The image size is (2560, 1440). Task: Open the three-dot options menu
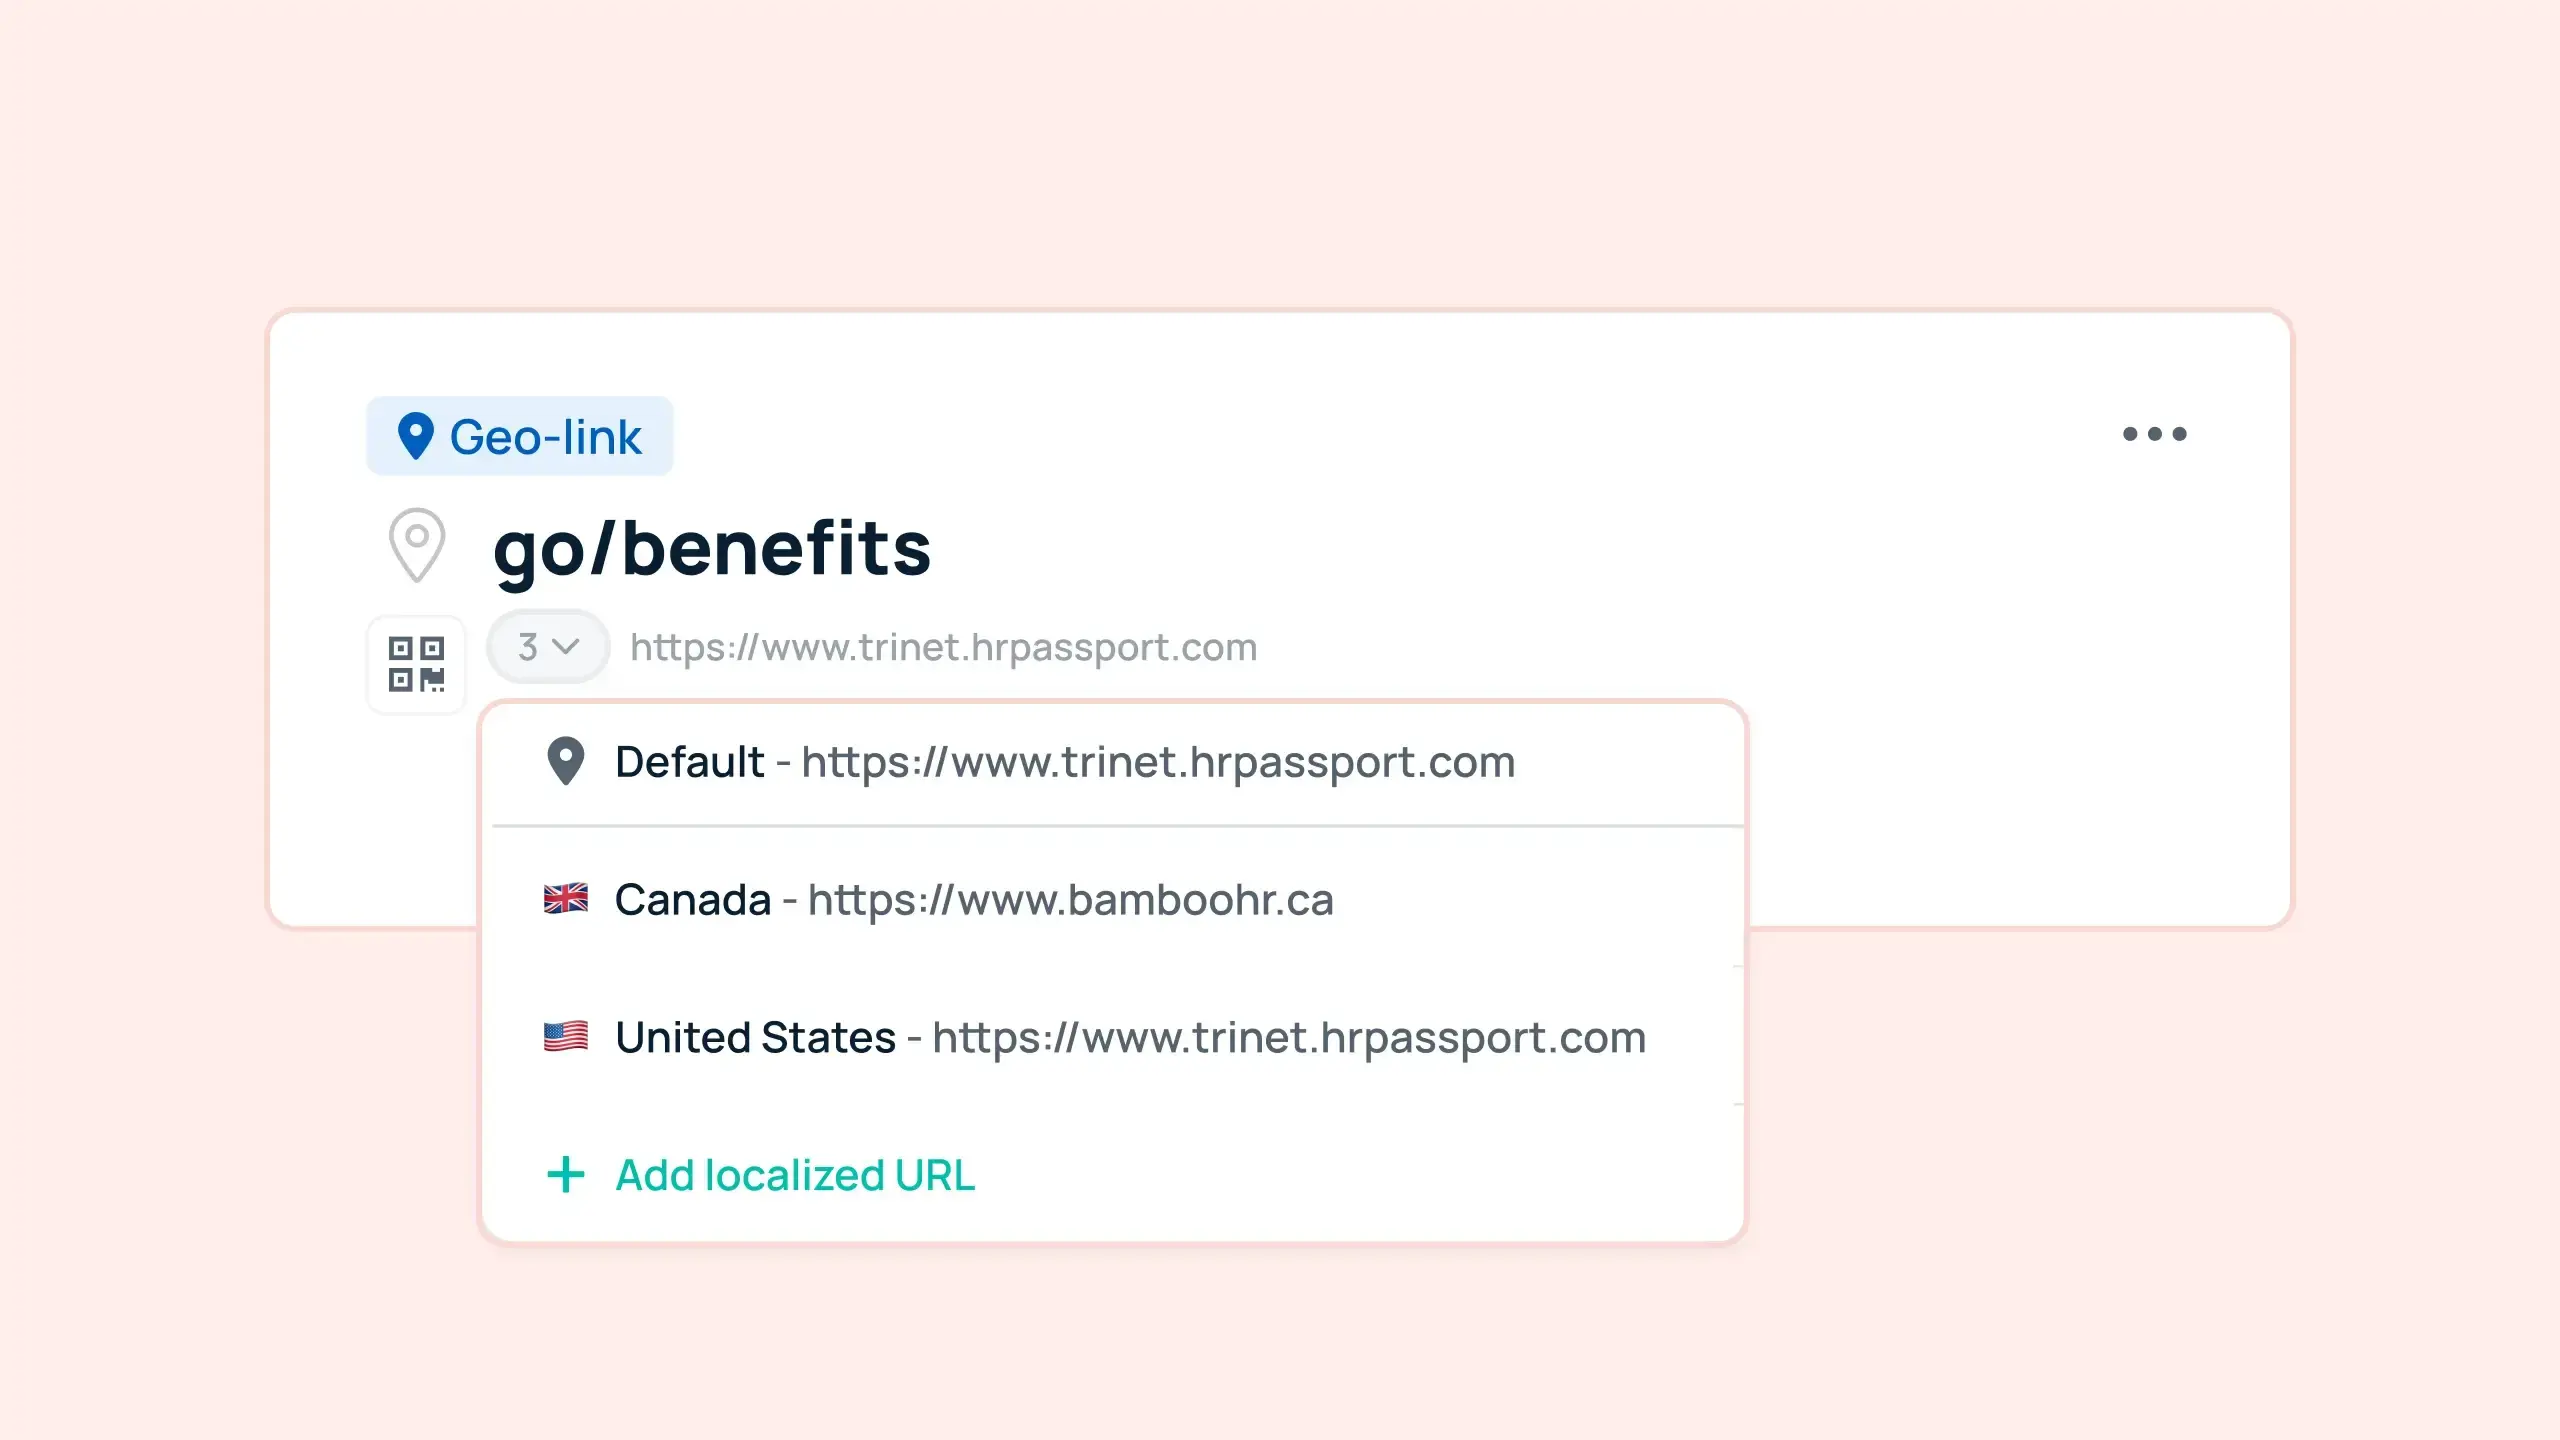[2156, 433]
